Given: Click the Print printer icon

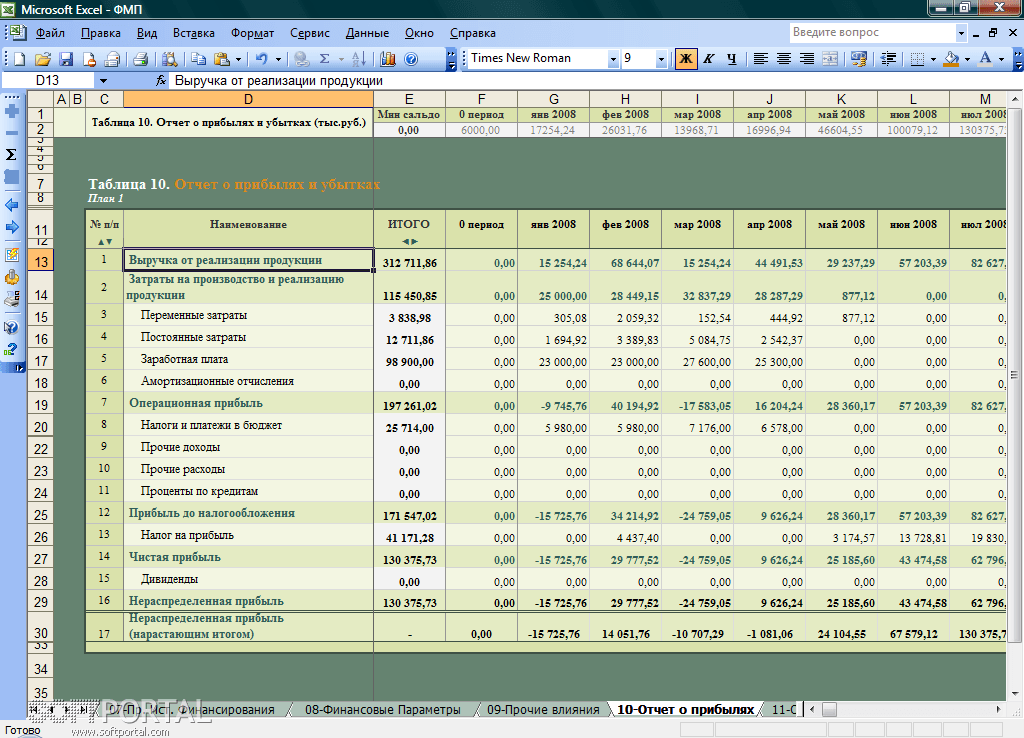Looking at the screenshot, I should click(140, 59).
